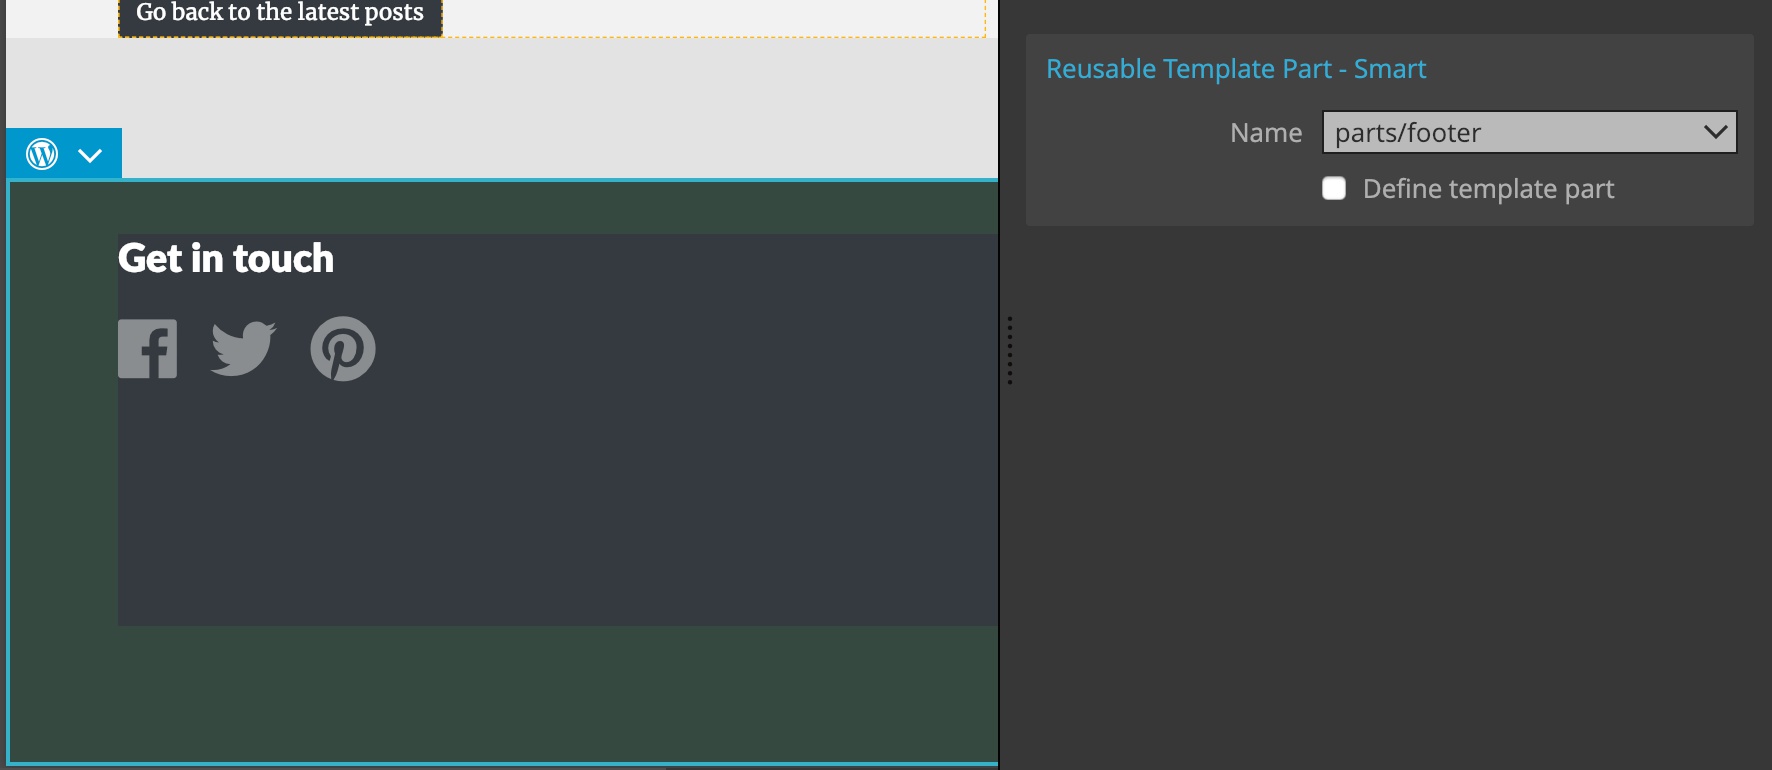Screen dimensions: 1772x770
Task: Enable the Define template part checkbox
Action: [x=1334, y=189]
